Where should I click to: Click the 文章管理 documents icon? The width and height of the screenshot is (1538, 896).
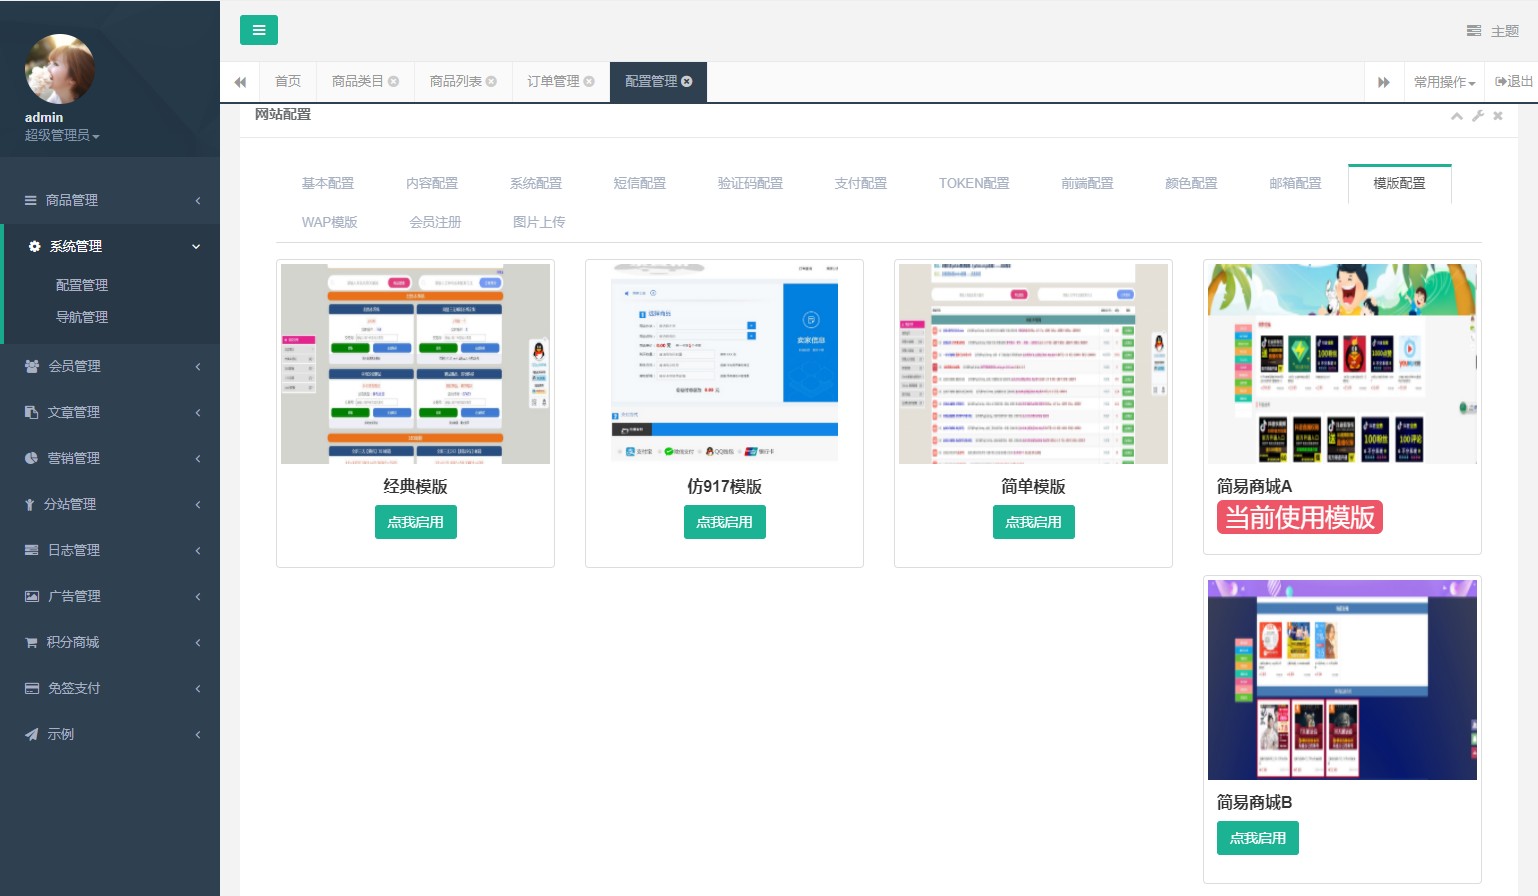point(31,412)
